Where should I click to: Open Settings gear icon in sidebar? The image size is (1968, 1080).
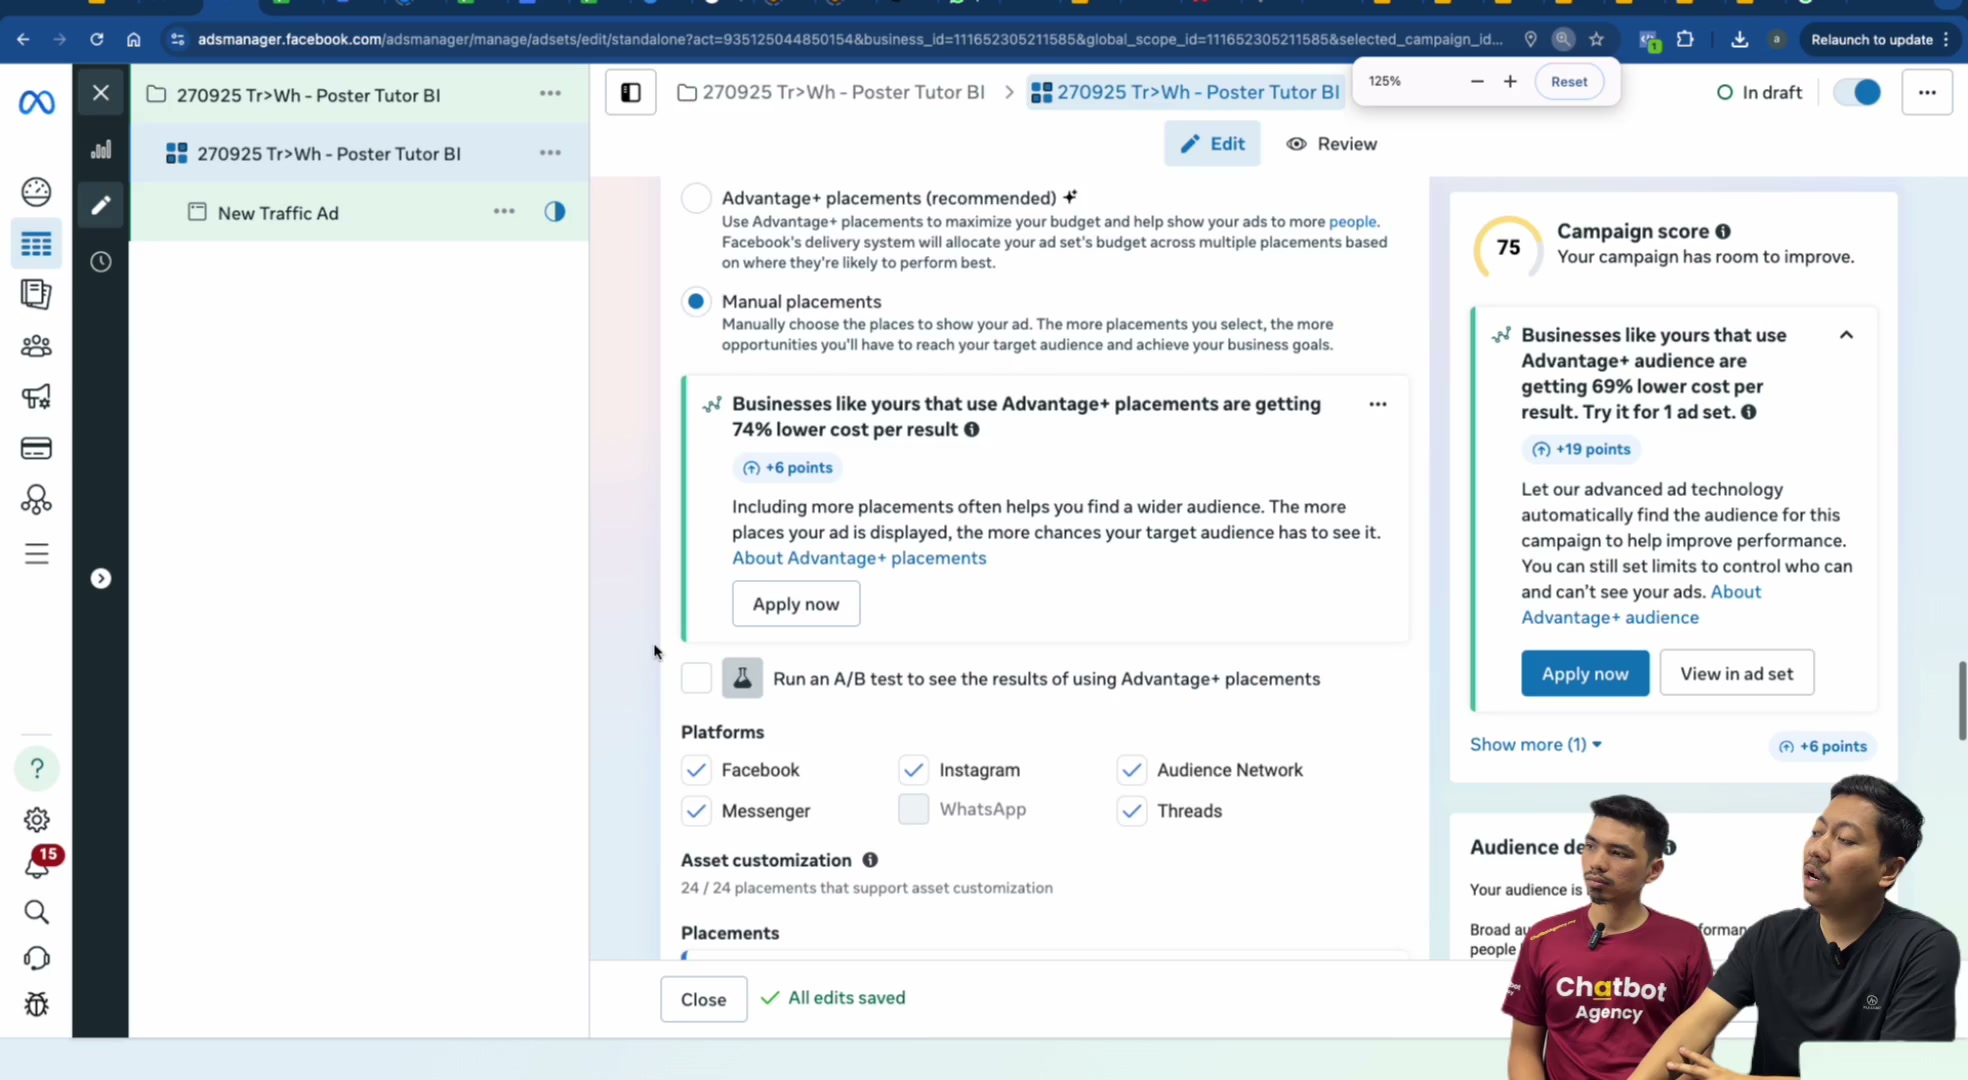[36, 820]
